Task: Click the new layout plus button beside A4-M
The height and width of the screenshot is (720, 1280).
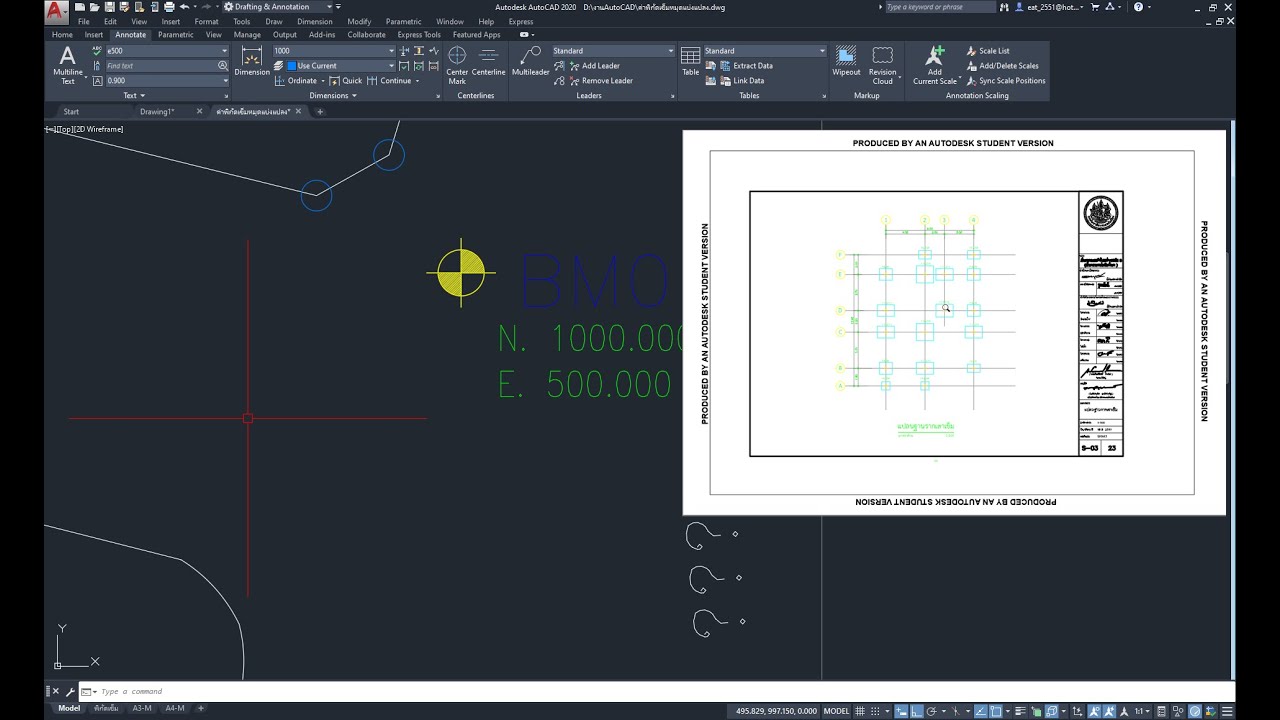Action: click(201, 708)
